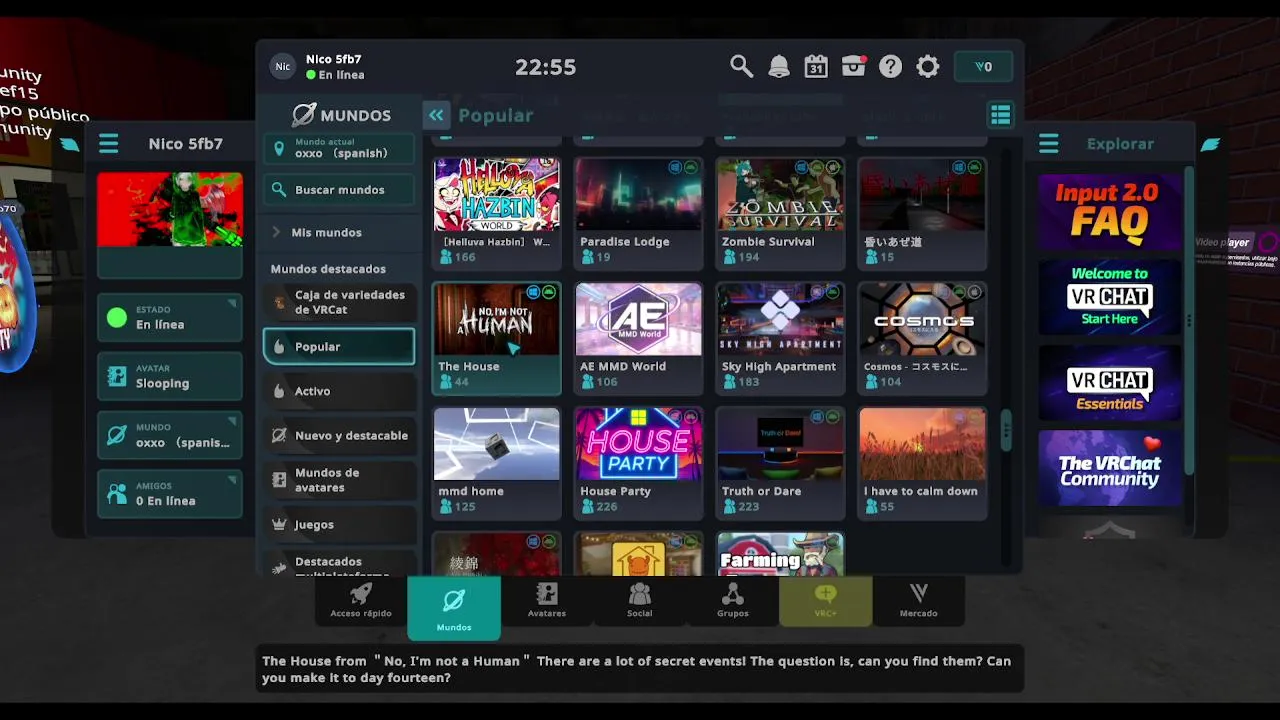This screenshot has height=720, width=1280.
Task: Open I have to calm down world card
Action: [x=922, y=463]
